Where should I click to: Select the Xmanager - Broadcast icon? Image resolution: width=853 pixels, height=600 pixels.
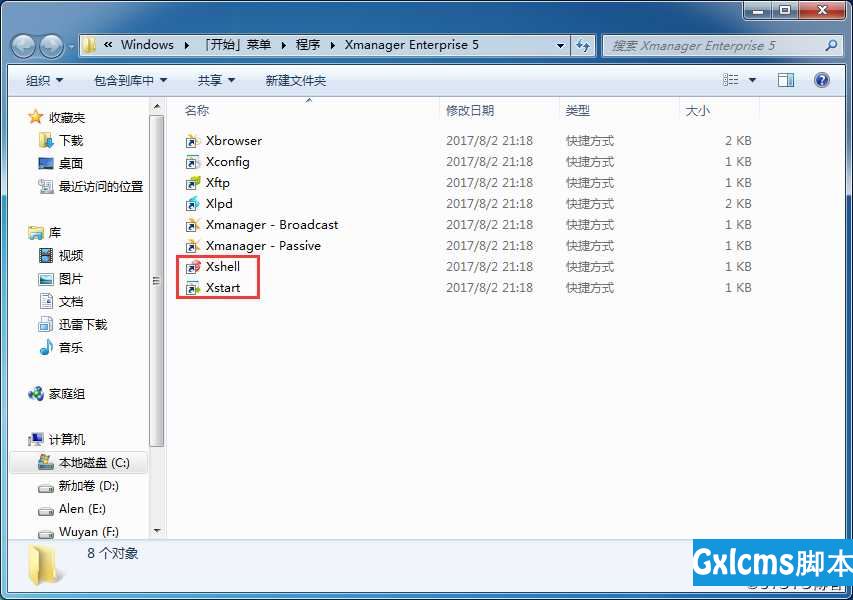click(193, 225)
